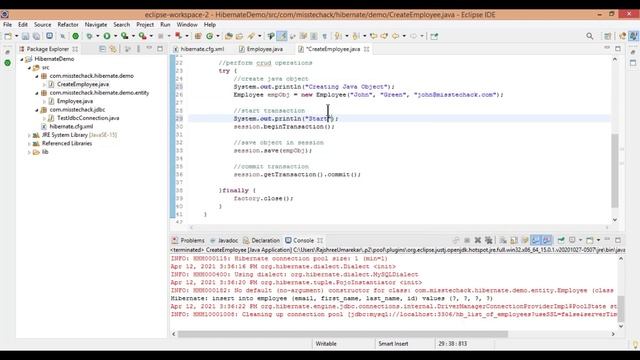This screenshot has width=640, height=360.
Task: Toggle Link with Editor in Package Explorer
Action: (x=113, y=49)
